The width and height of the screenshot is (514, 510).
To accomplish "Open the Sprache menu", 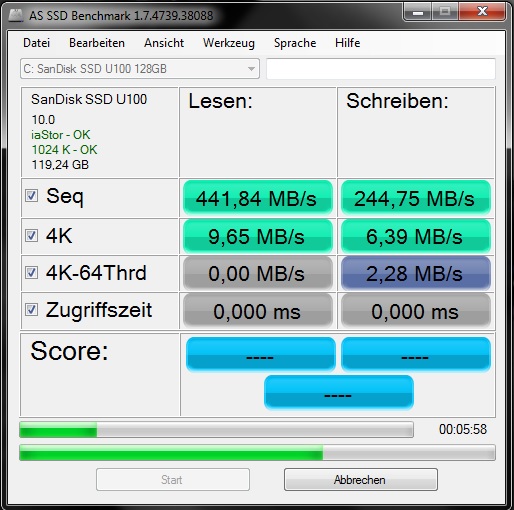I will click(x=295, y=43).
